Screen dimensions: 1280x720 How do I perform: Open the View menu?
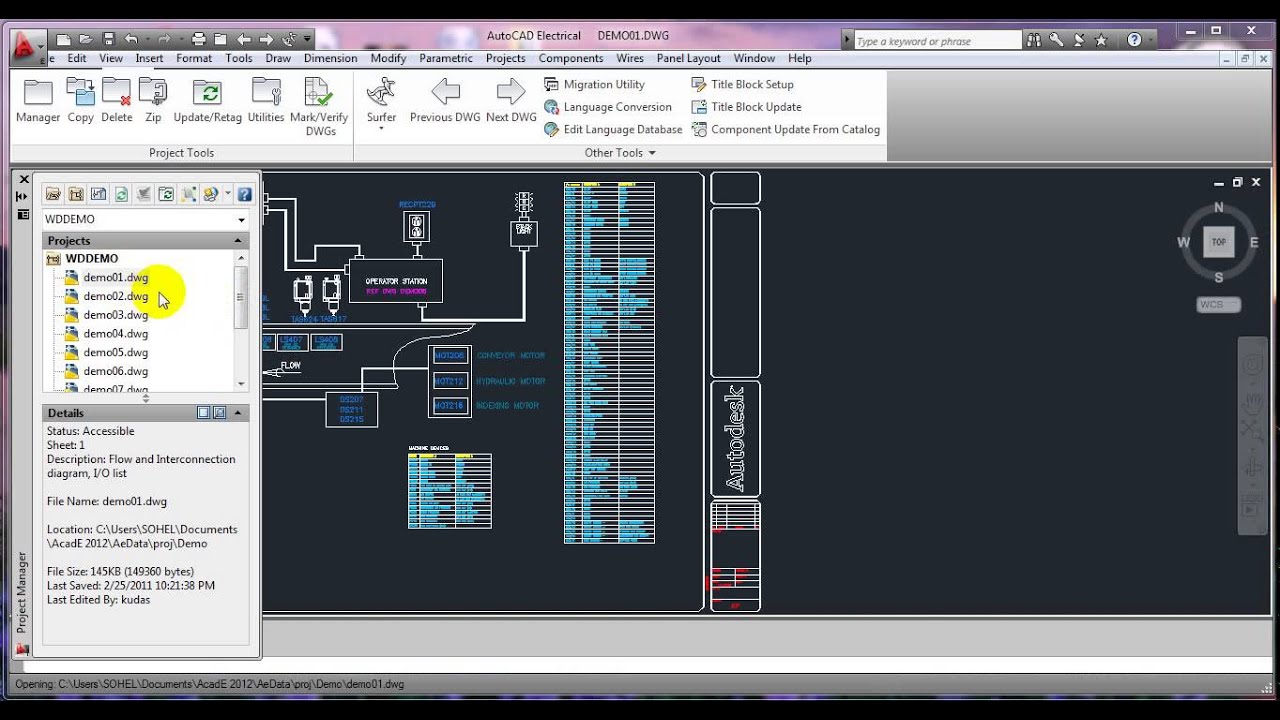111,59
